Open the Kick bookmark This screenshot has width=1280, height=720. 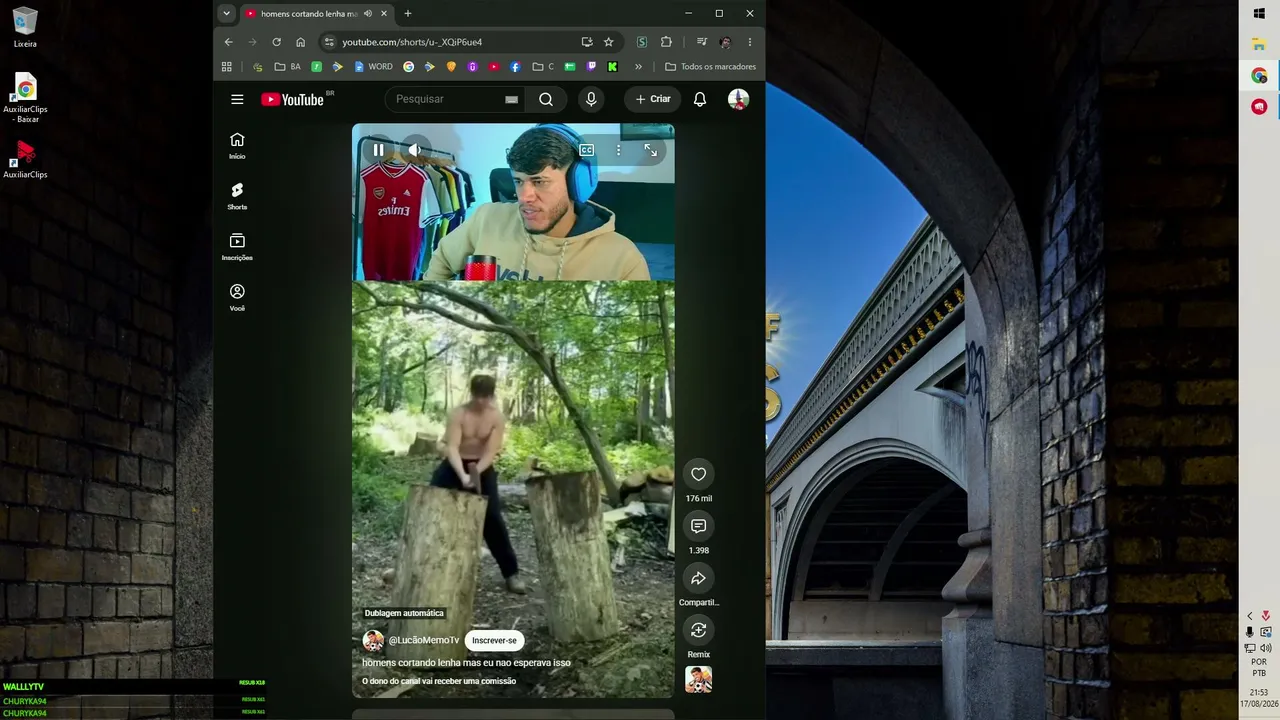tap(612, 67)
